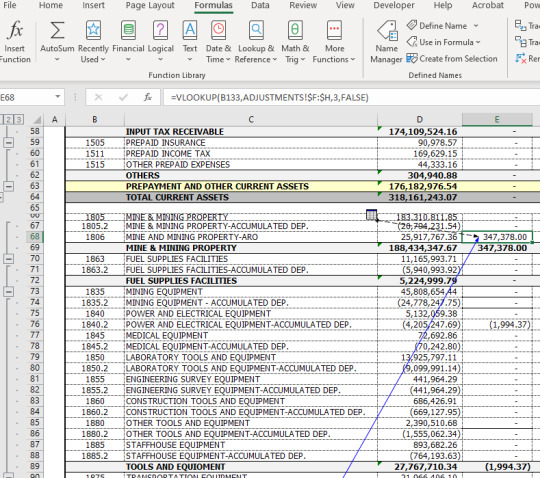Image resolution: width=540 pixels, height=478 pixels.
Task: Click Define Name button
Action: 437,26
